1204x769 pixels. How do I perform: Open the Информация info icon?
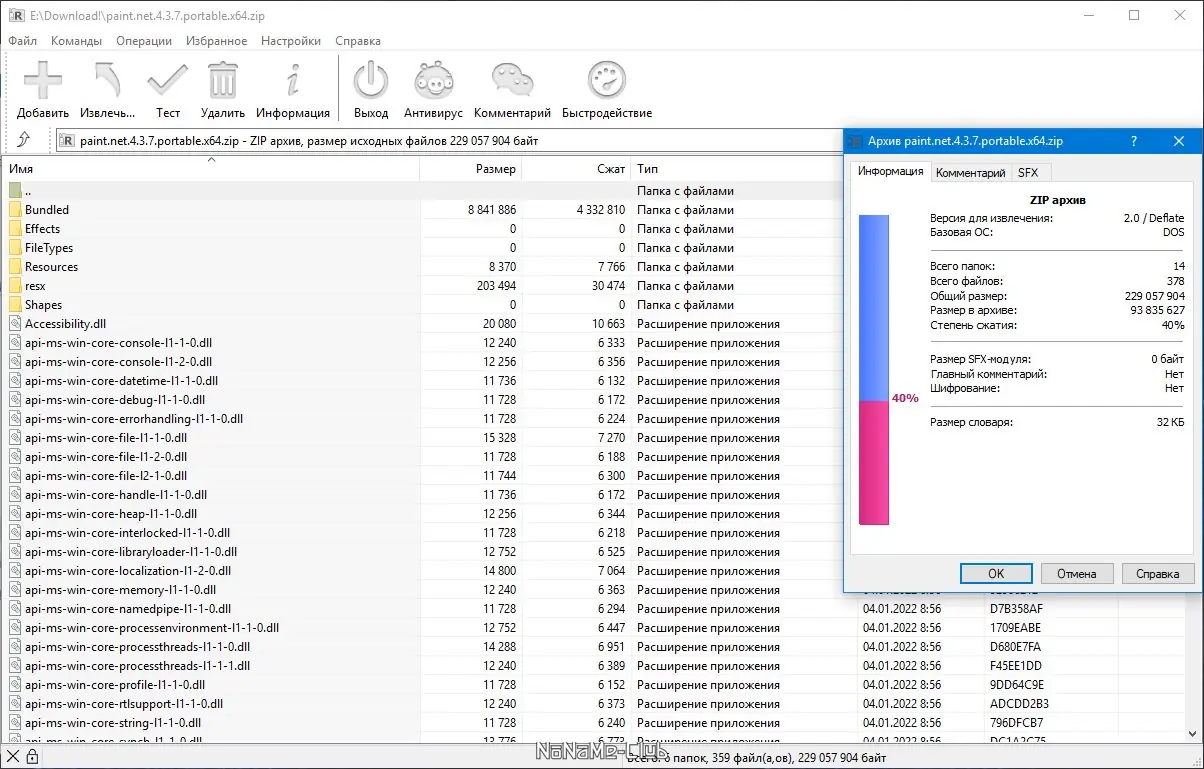(292, 85)
